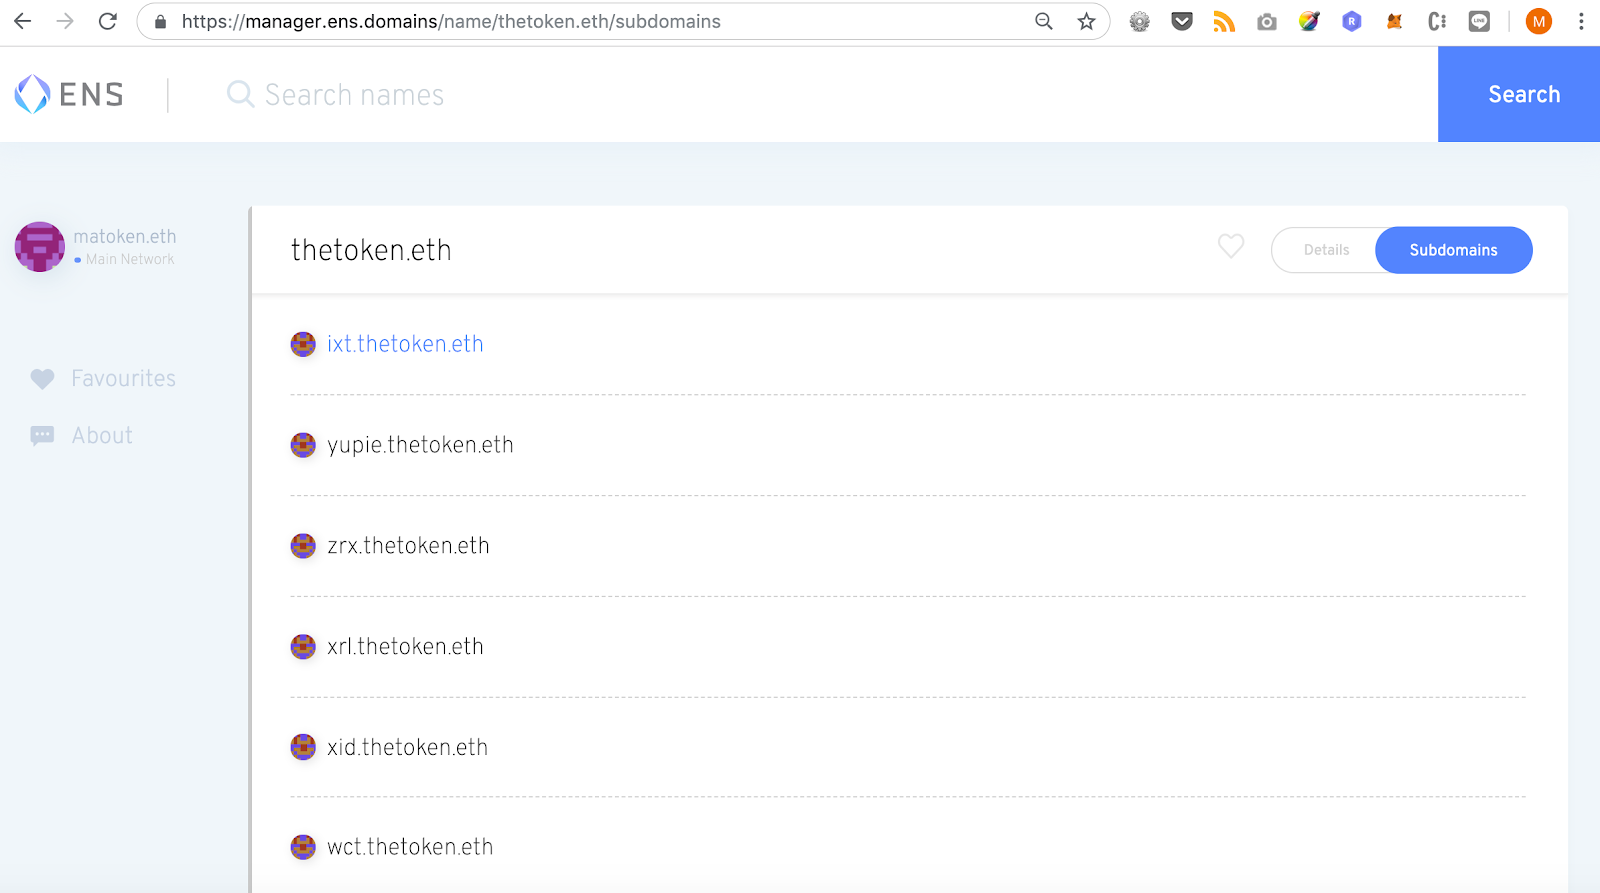1600x893 pixels.
Task: Click the matoken.eth account avatar
Action: tap(40, 247)
